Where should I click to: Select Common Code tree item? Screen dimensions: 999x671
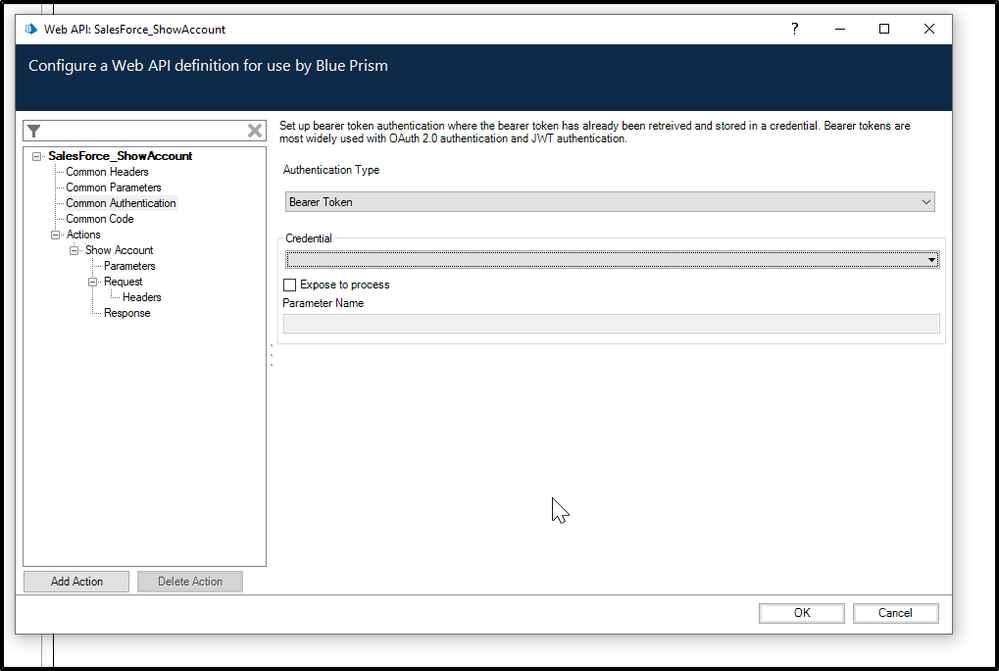pyautogui.click(x=99, y=219)
